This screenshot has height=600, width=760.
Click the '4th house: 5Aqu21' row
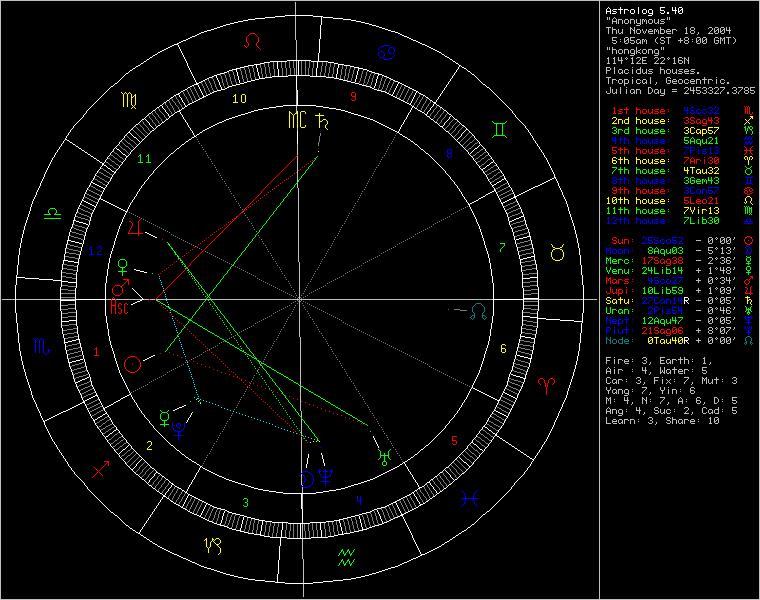tap(682, 141)
